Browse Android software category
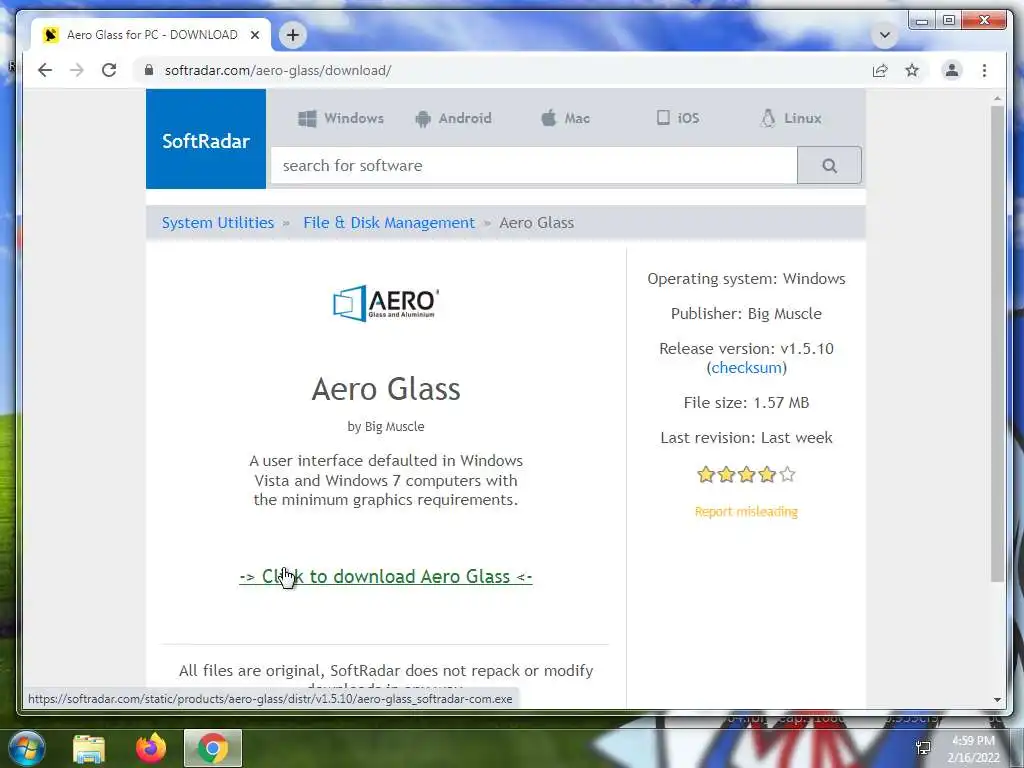Viewport: 1024px width, 768px height. (x=453, y=118)
